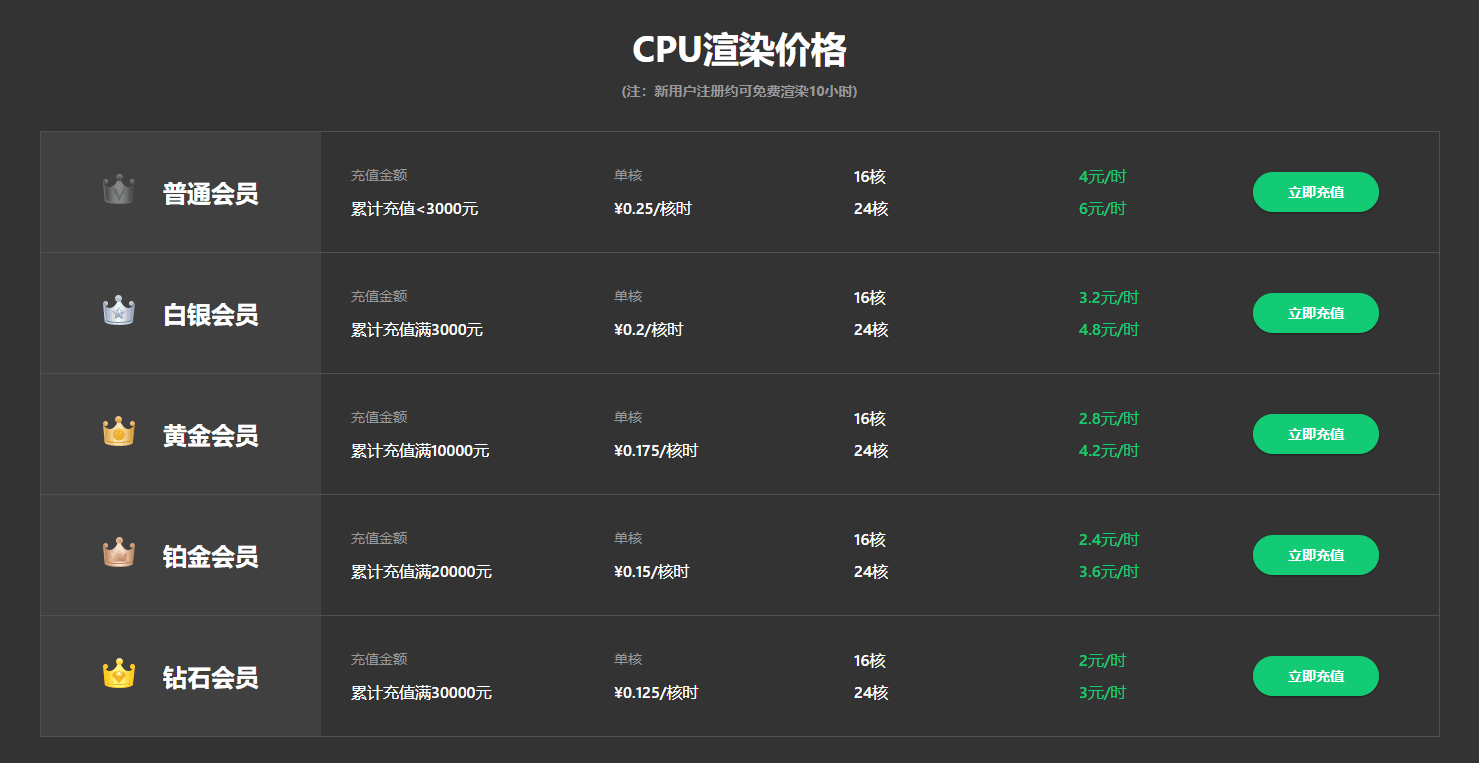The height and width of the screenshot is (763, 1479).
Task: Select the 白银会员 membership title
Action: coord(210,314)
